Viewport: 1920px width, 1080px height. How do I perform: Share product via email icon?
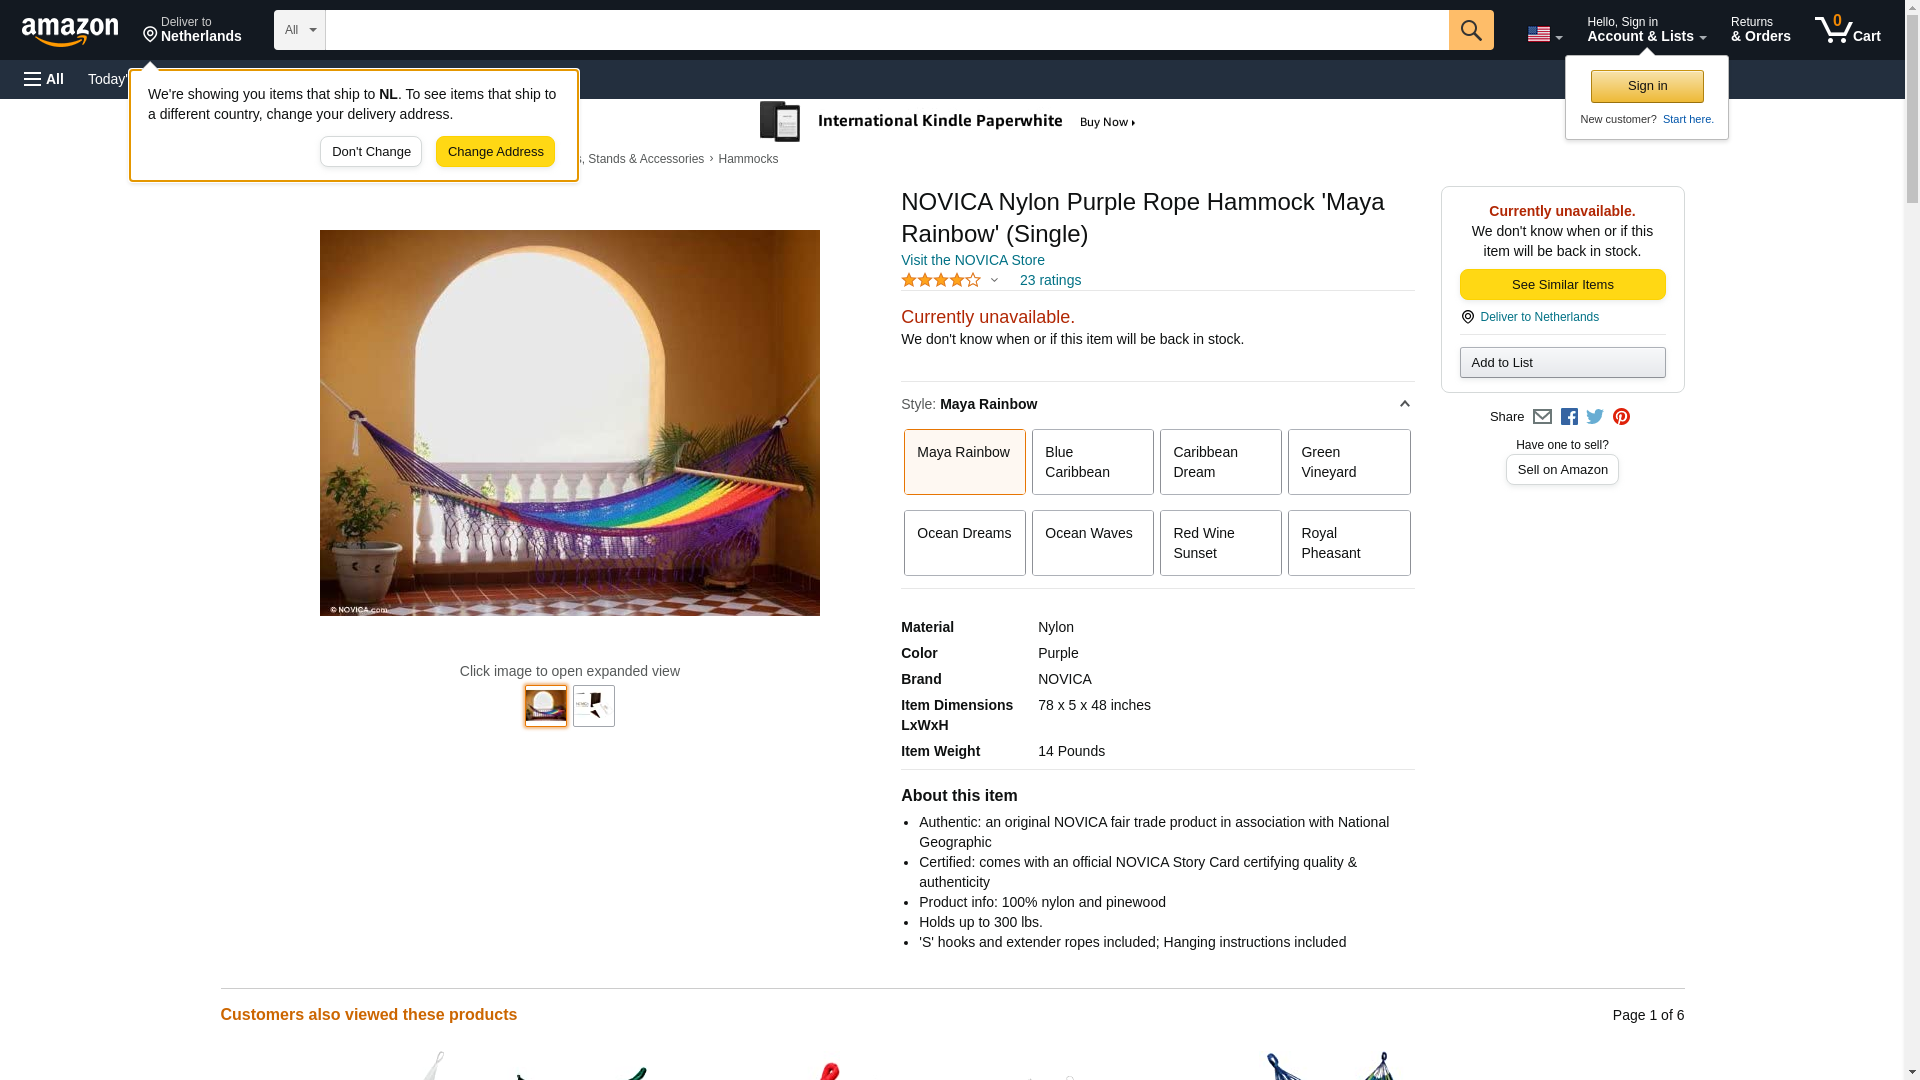pos(1542,417)
